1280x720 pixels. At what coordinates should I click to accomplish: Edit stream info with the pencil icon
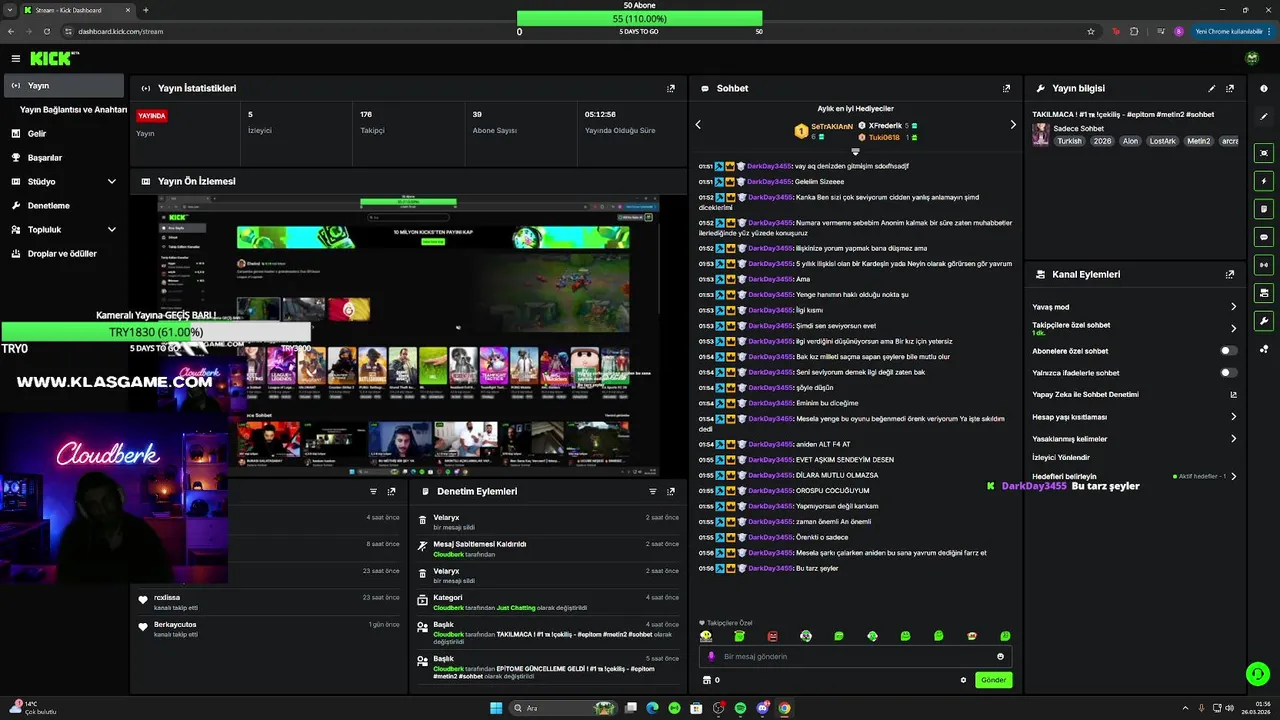click(x=1212, y=88)
